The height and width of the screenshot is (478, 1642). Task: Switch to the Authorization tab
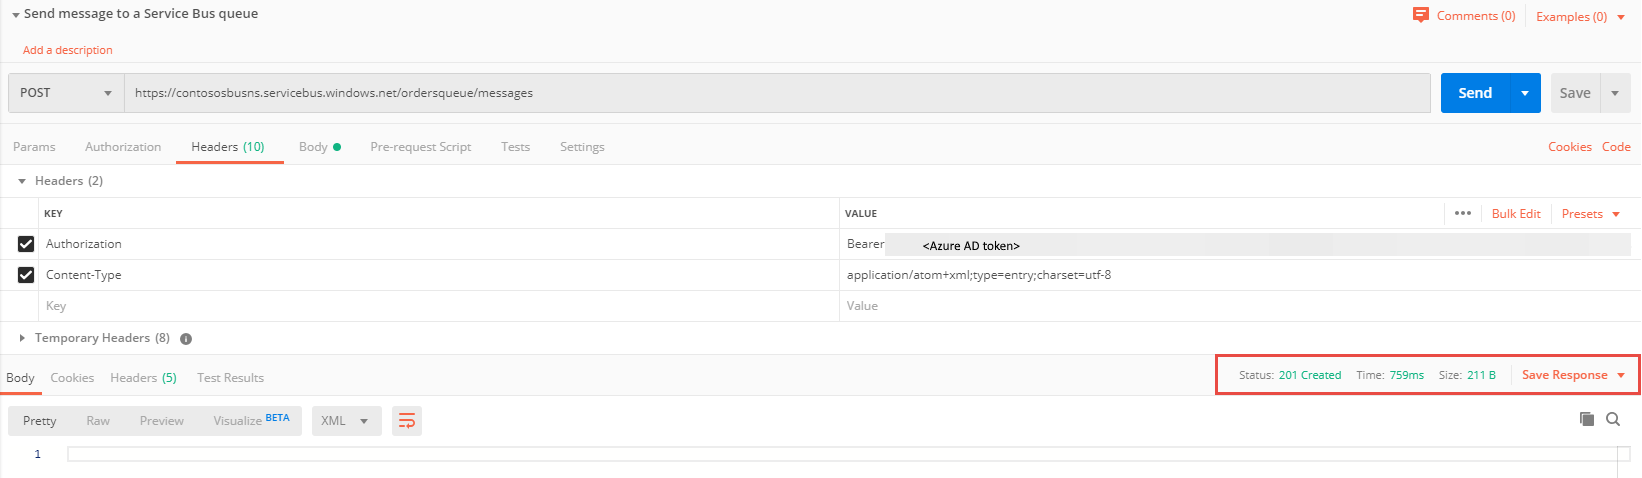coord(123,147)
